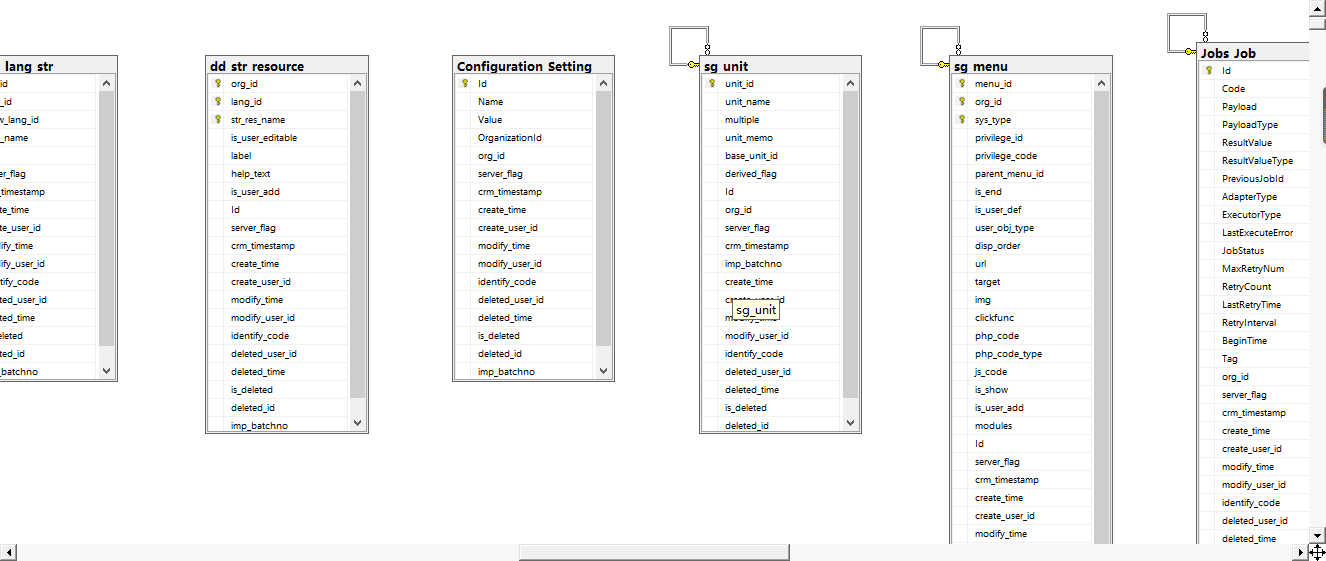Select the OrganizationId column in Configuration Setting

click(x=525, y=138)
